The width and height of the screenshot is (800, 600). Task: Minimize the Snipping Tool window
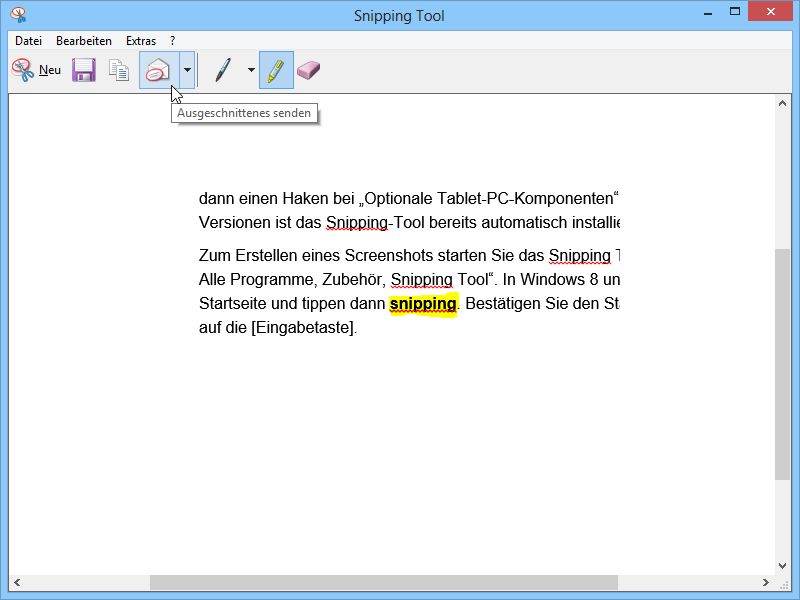click(708, 13)
